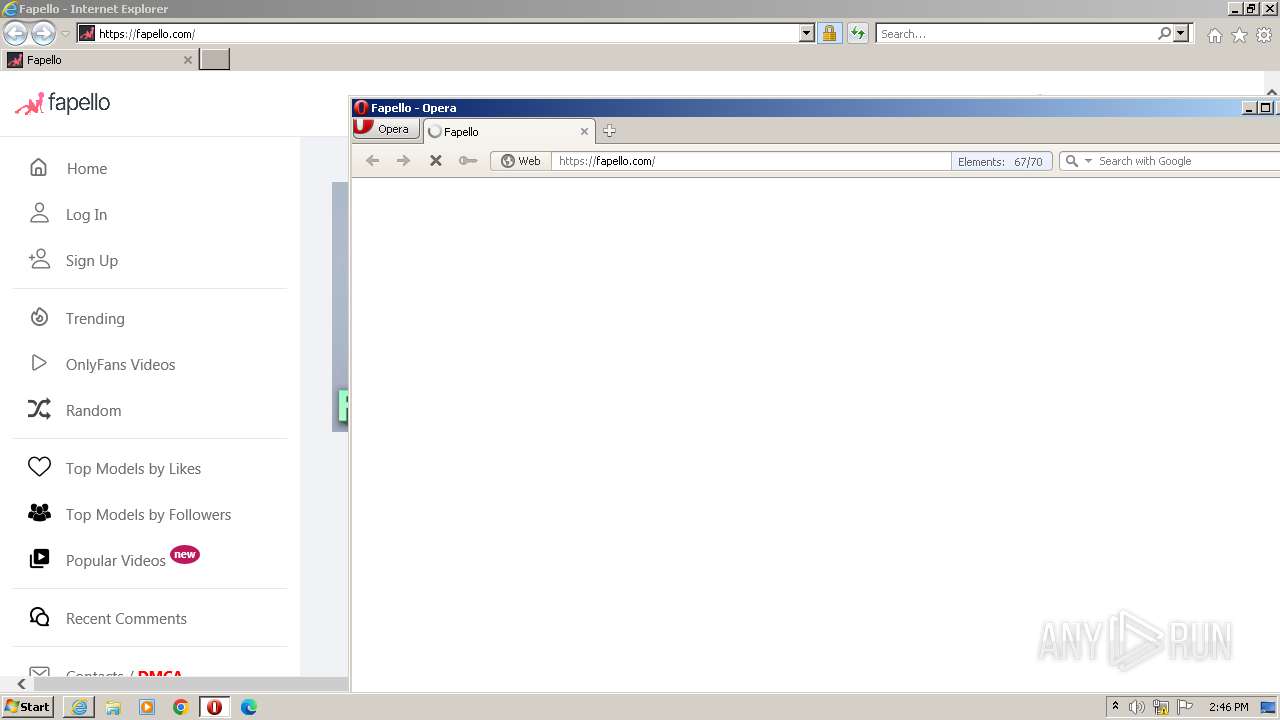1280x720 pixels.
Task: Open the Random link
Action: 93,410
